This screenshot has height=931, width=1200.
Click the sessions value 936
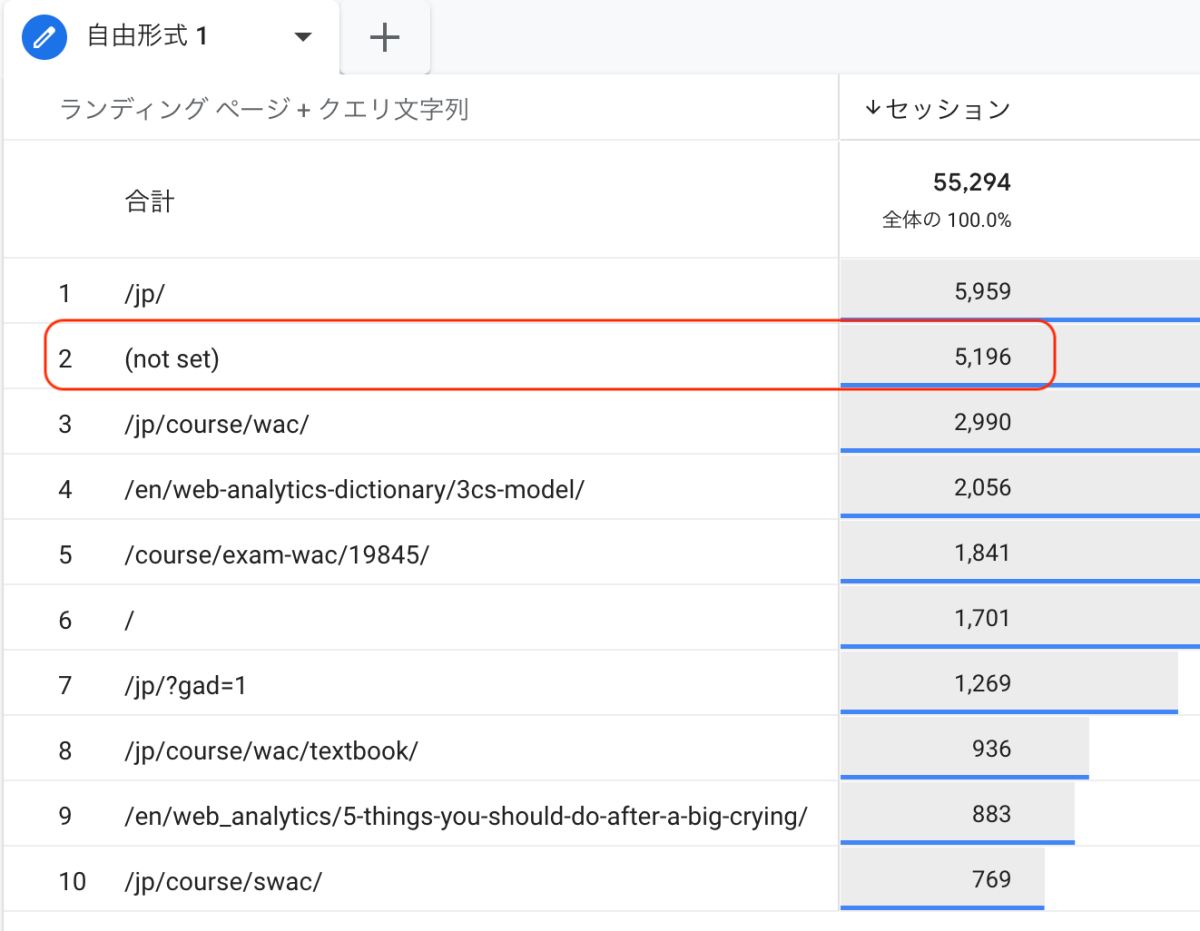(992, 749)
